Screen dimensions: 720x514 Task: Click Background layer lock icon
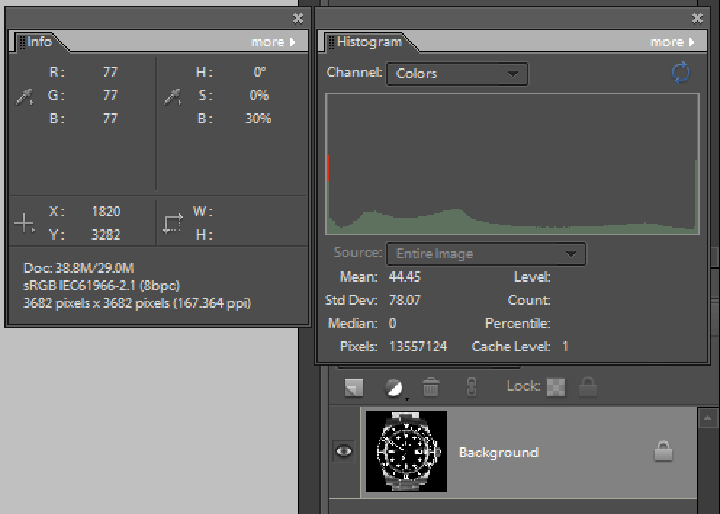tap(663, 451)
